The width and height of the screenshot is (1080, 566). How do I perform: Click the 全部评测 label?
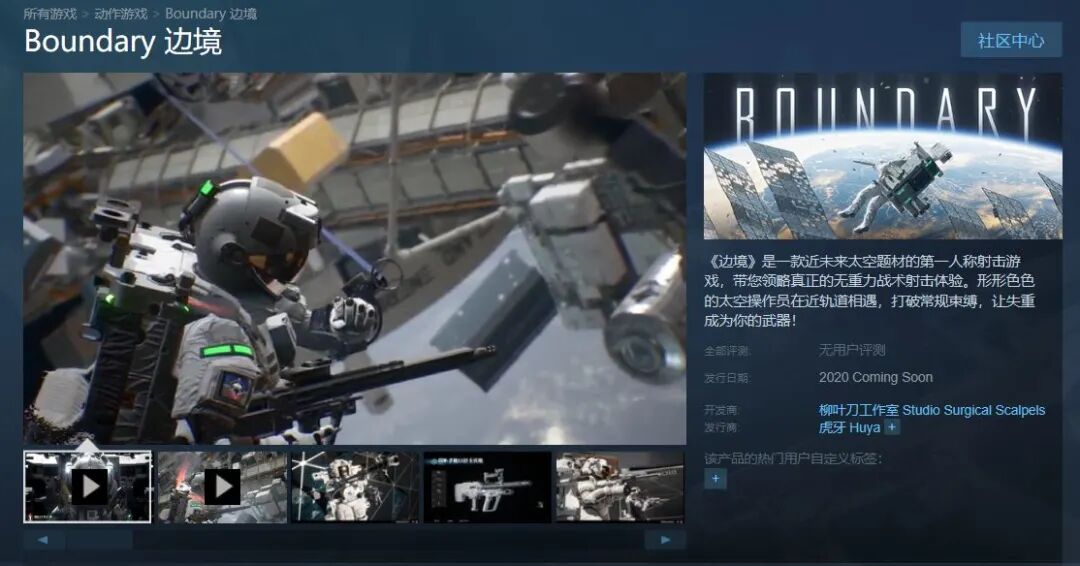point(727,351)
